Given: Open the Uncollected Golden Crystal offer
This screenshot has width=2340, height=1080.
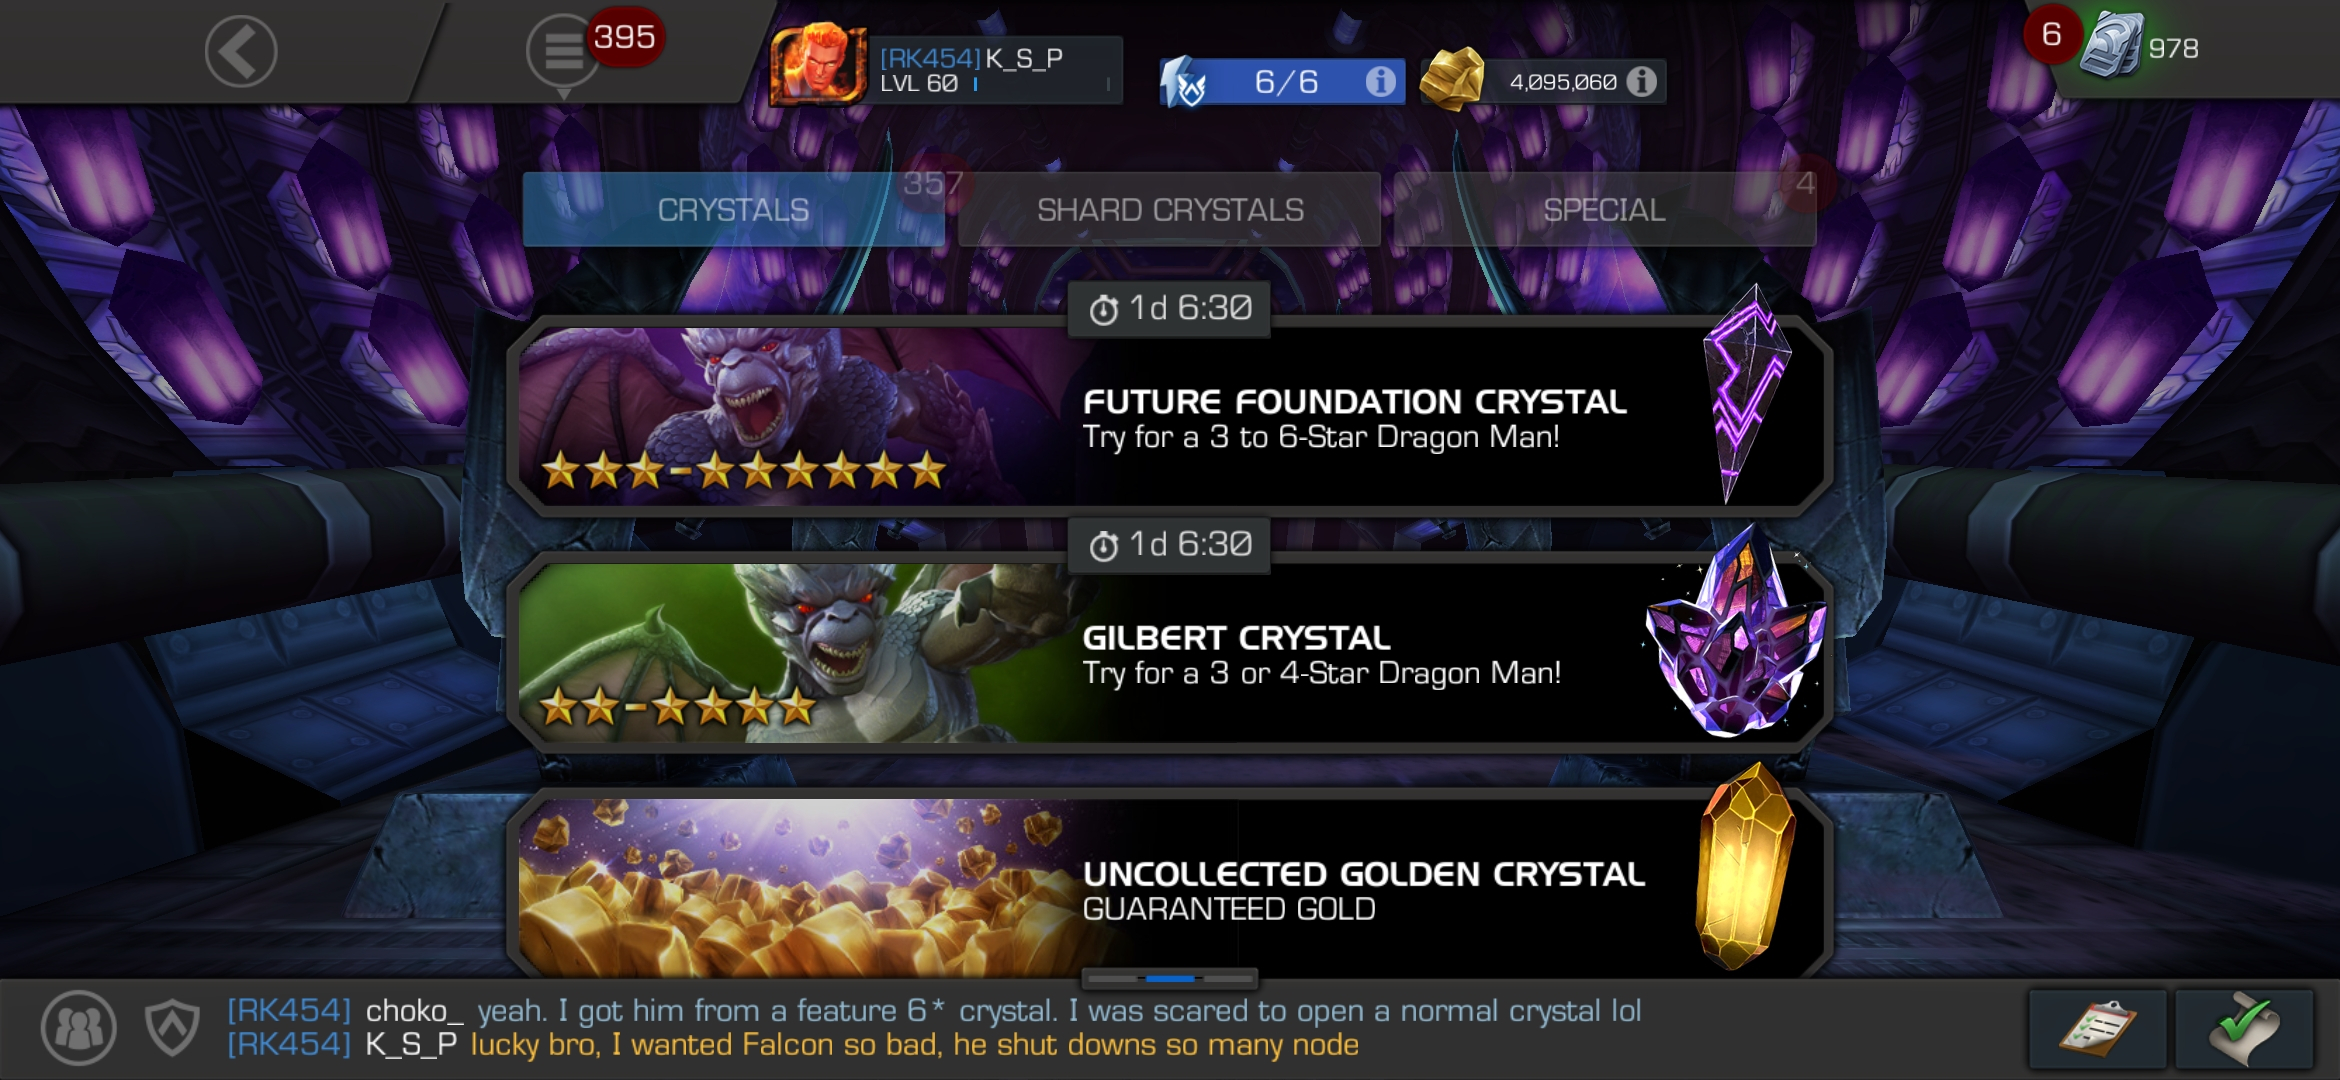Looking at the screenshot, I should coord(1170,884).
